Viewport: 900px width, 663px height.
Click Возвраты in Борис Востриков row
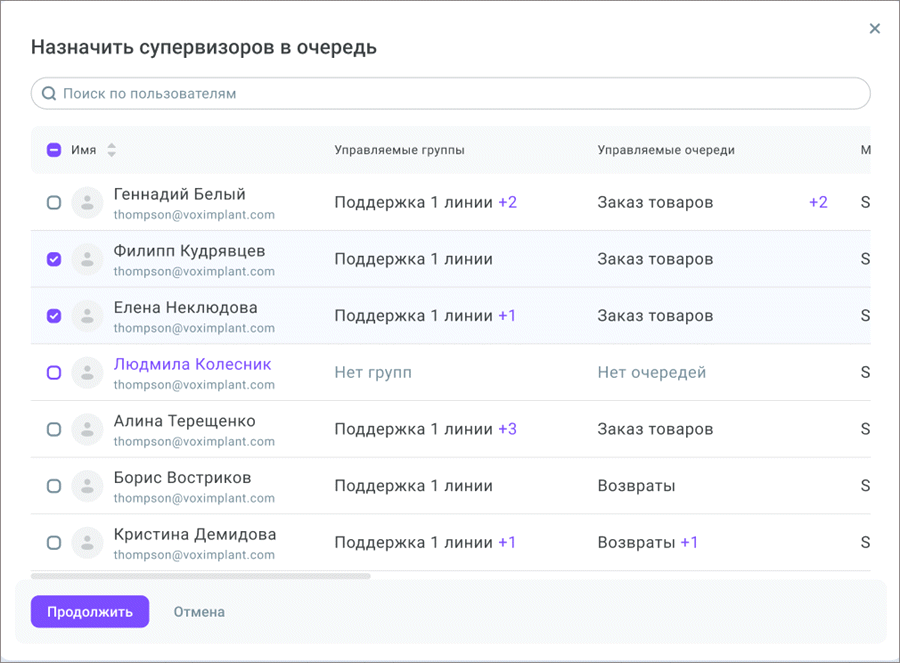637,486
